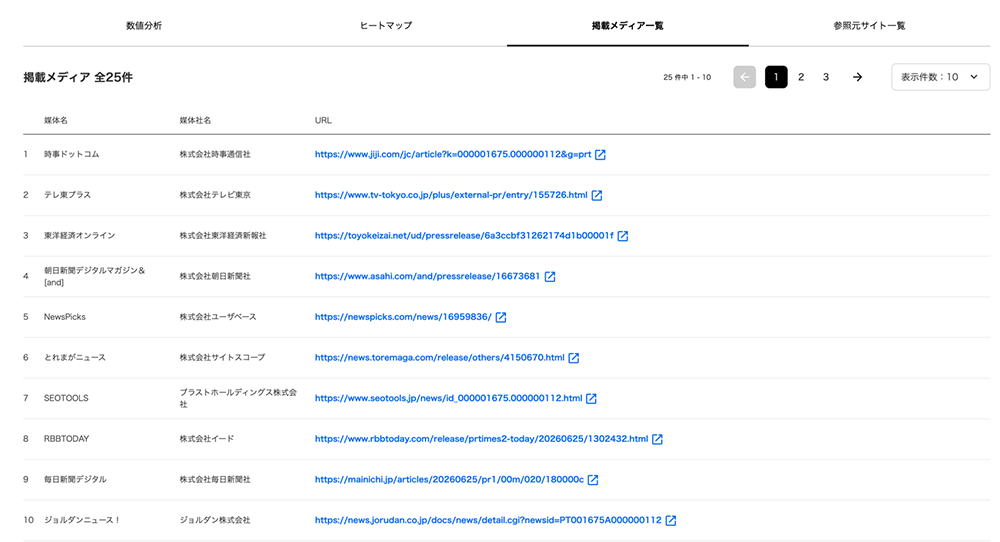Click ブラストホールディングス株式会社 company cell

(238, 399)
